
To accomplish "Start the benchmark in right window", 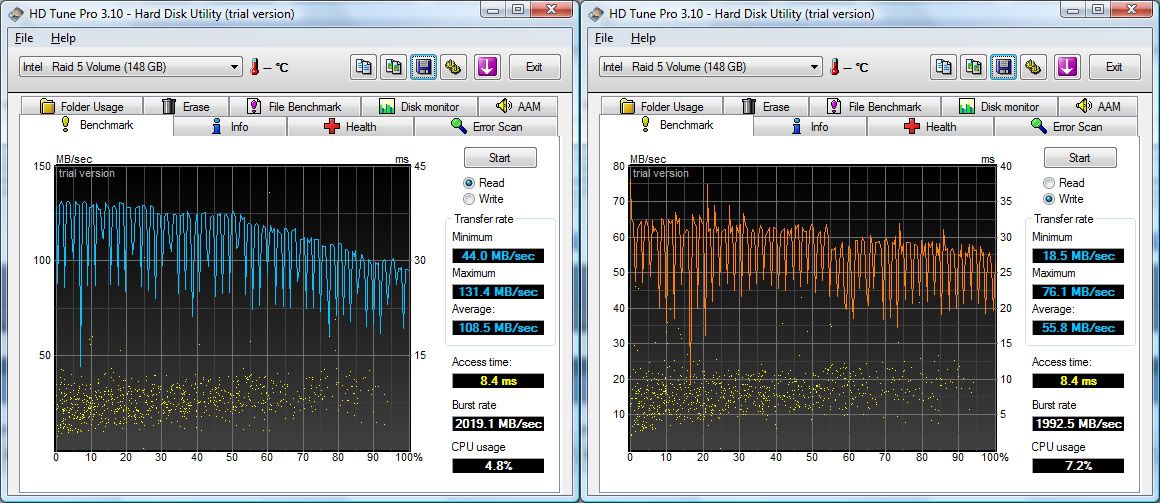I will coord(1080,158).
